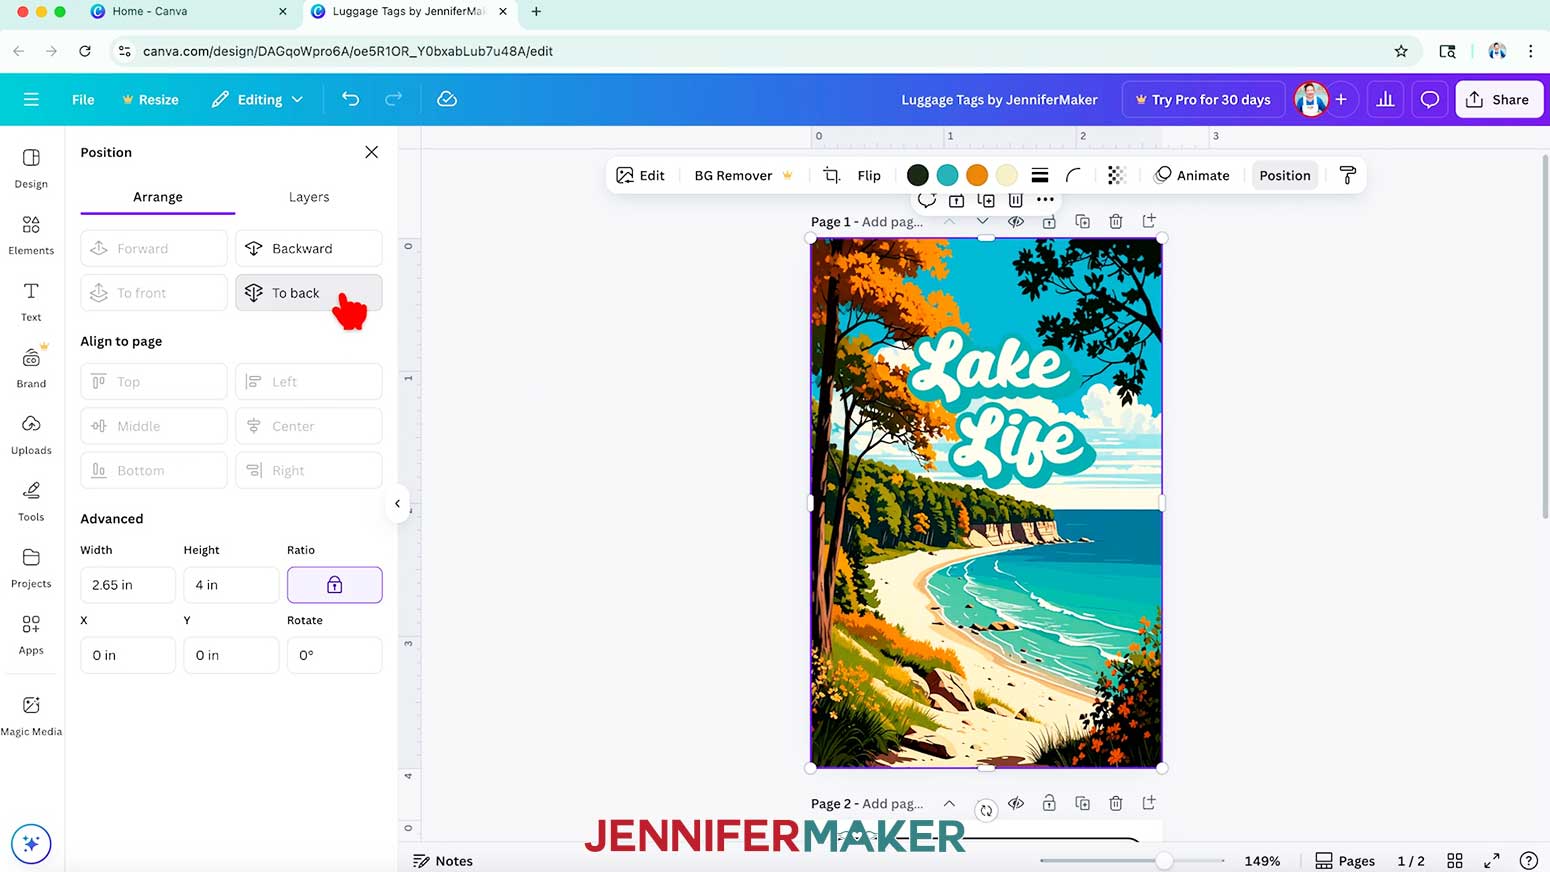Image resolution: width=1550 pixels, height=872 pixels.
Task: Unlock Page 2 using the lock icon
Action: [1049, 803]
